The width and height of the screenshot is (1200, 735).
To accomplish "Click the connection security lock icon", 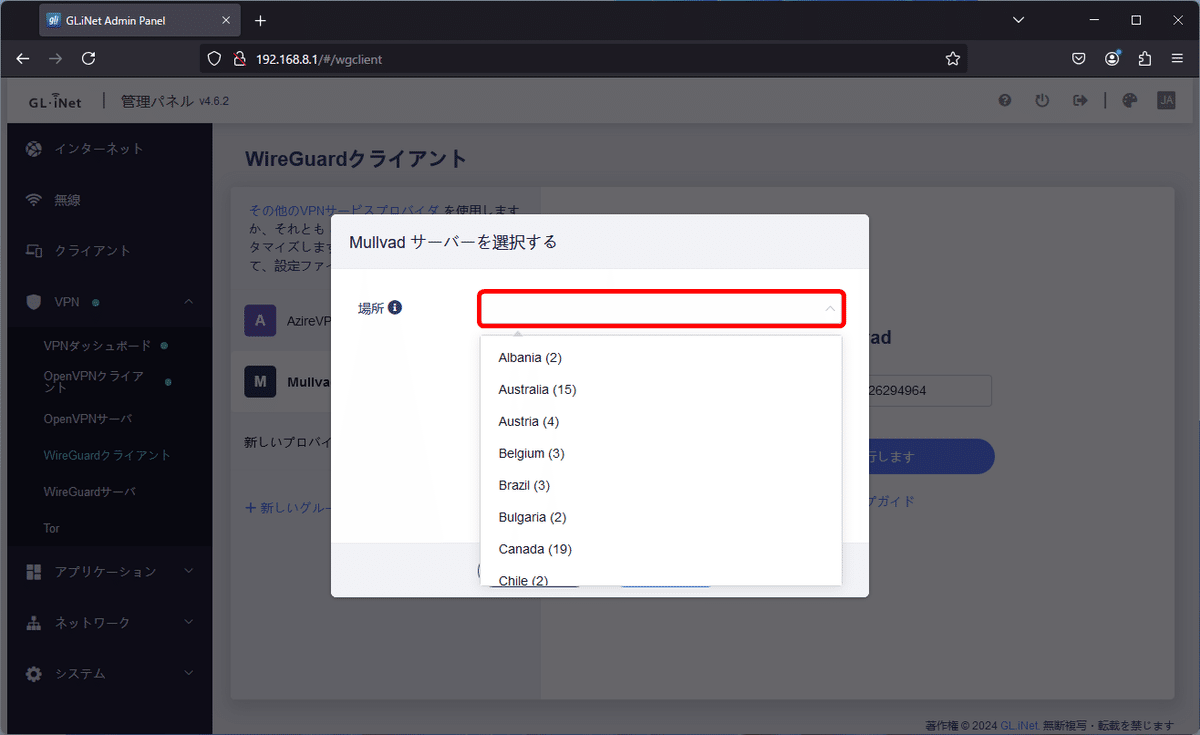I will pos(239,59).
